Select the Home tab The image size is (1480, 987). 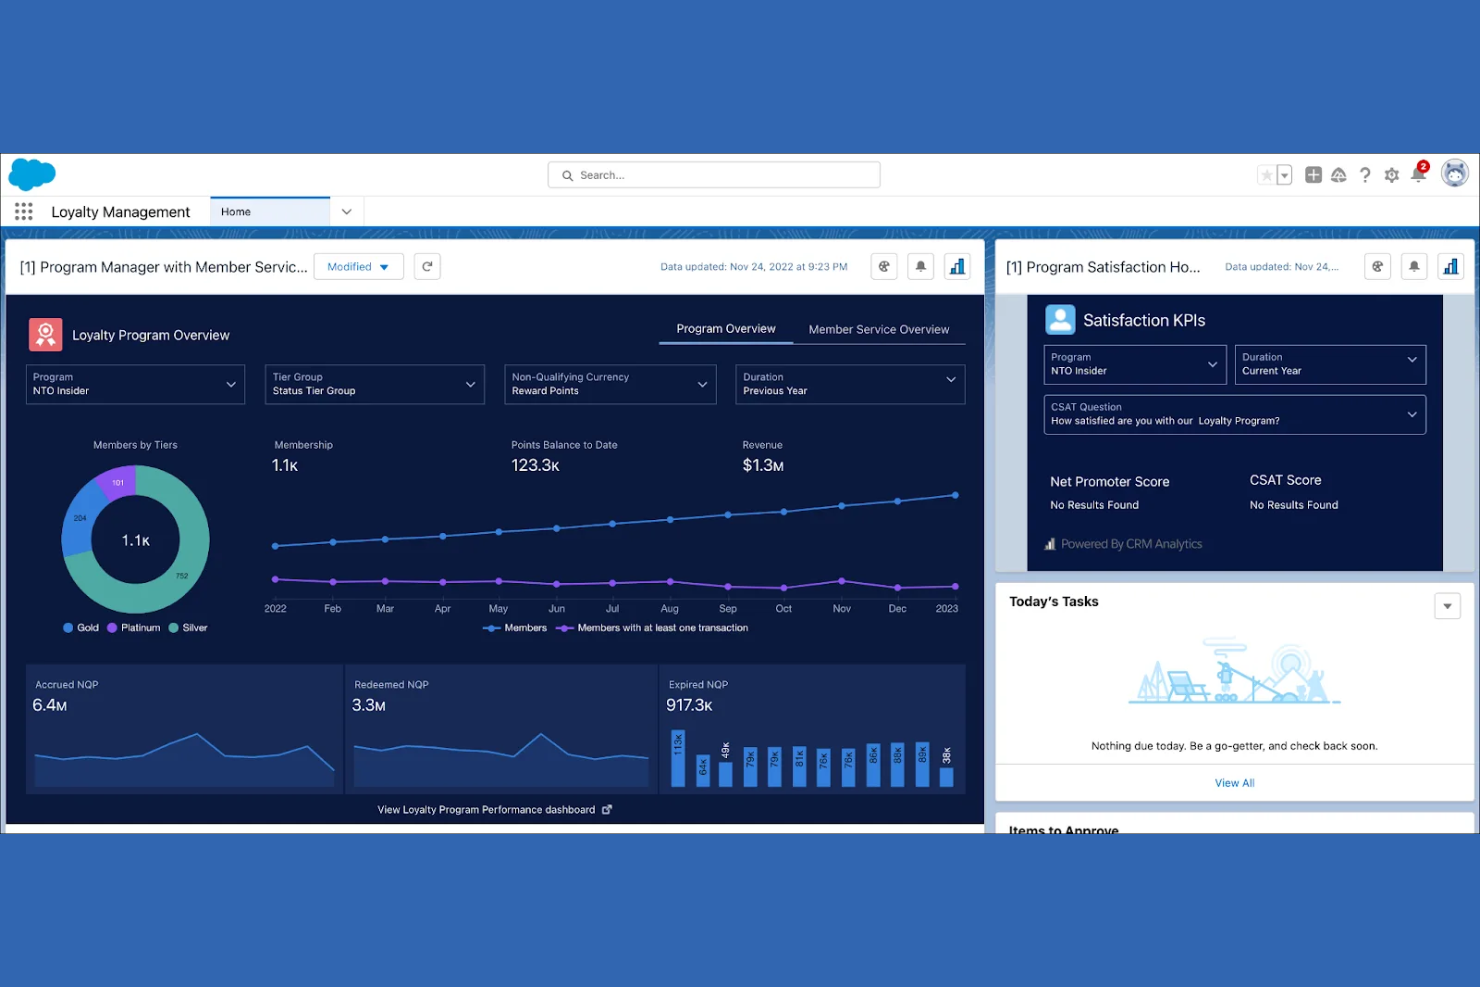[x=270, y=212]
